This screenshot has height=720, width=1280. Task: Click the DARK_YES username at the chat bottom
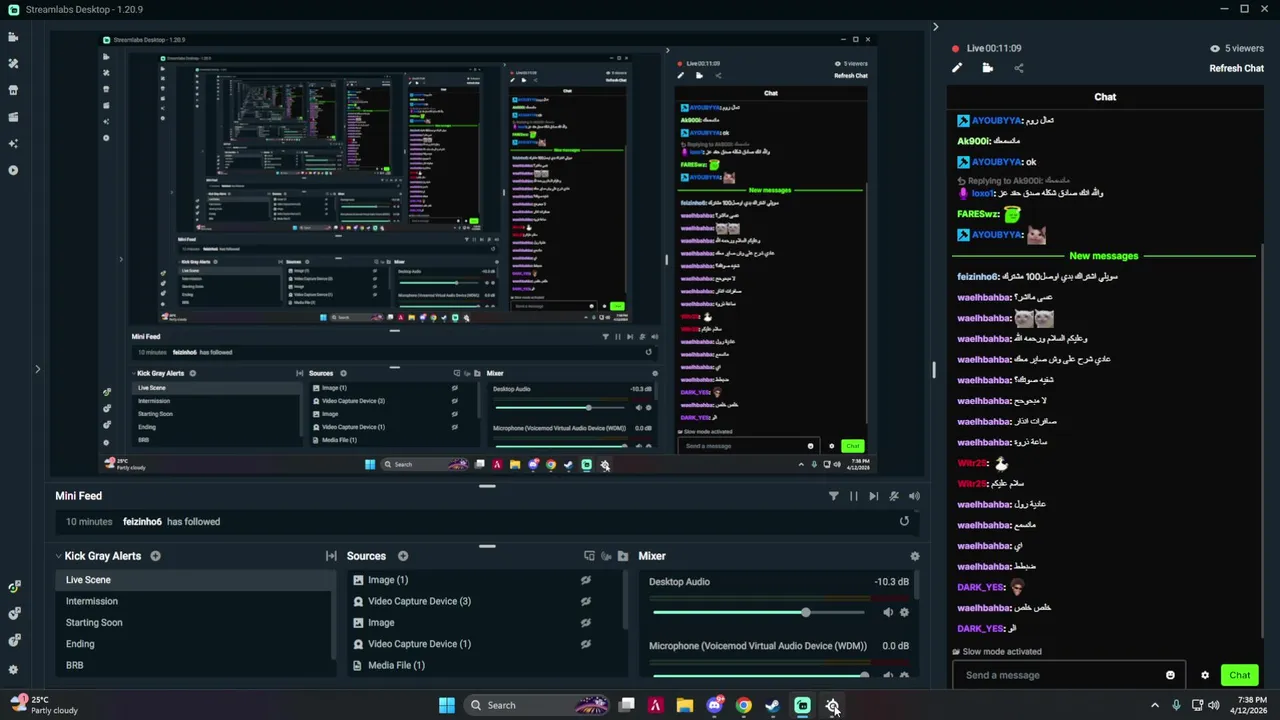[981, 629]
